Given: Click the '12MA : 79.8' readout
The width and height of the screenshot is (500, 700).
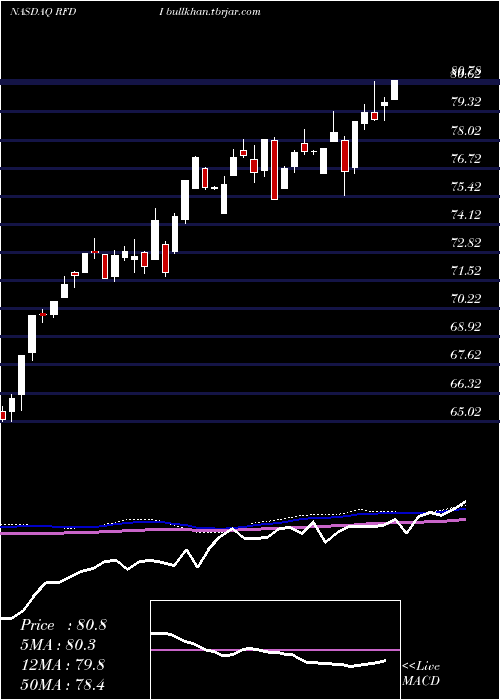Looking at the screenshot, I should coord(62,665).
